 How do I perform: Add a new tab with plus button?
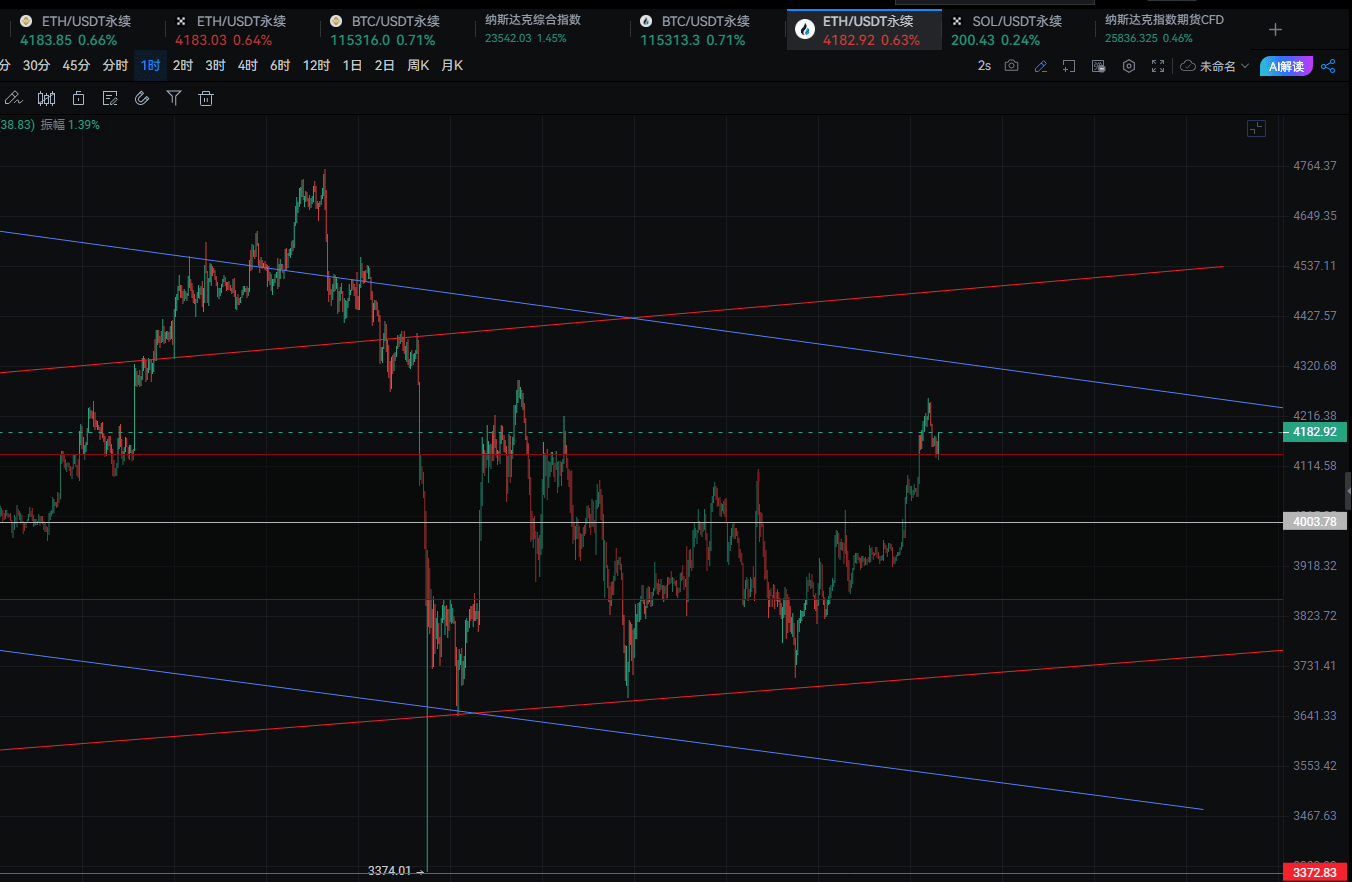point(1275,30)
